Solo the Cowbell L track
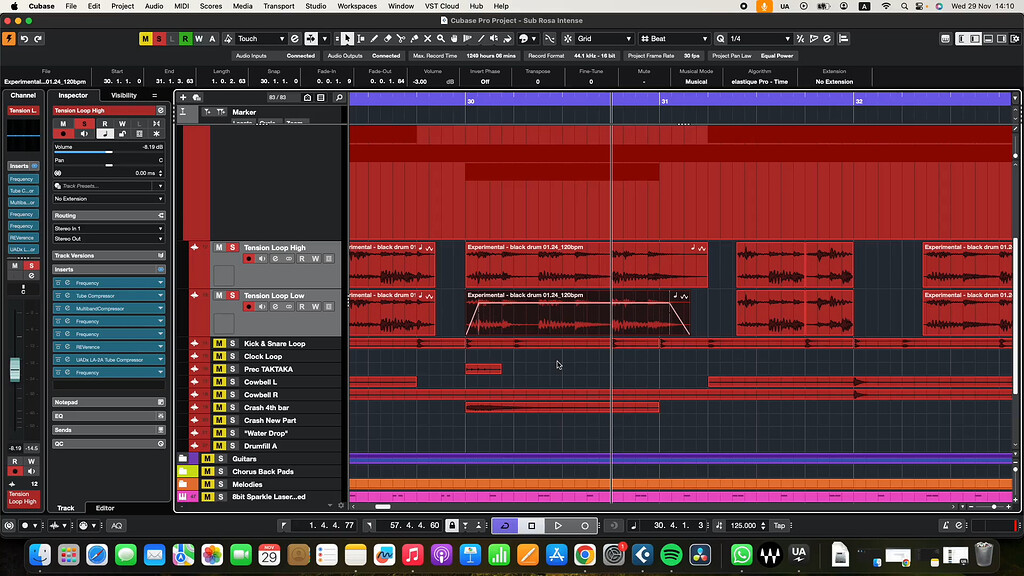 tap(232, 382)
